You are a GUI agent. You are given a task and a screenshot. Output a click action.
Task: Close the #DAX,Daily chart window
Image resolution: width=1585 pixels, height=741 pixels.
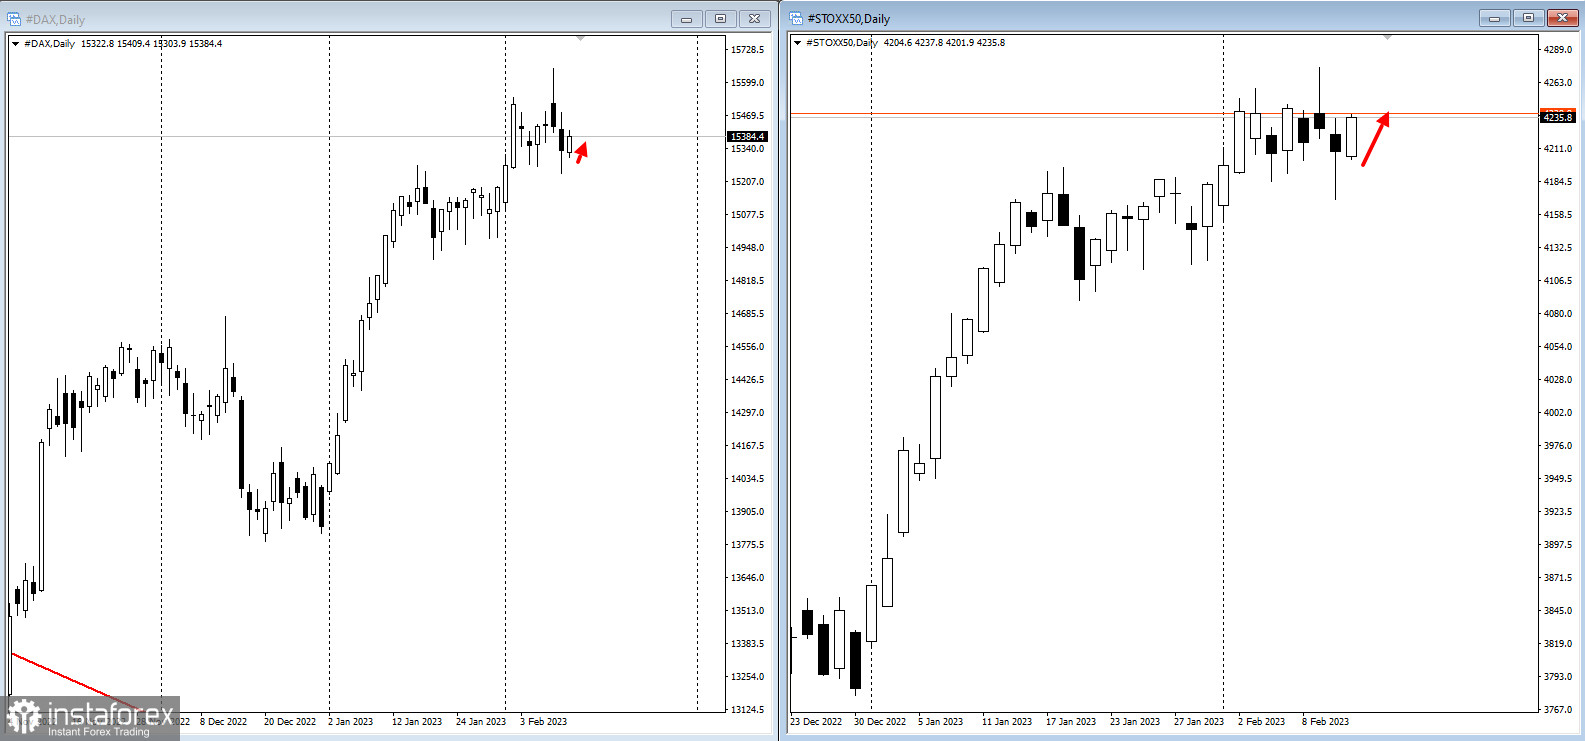pos(755,18)
